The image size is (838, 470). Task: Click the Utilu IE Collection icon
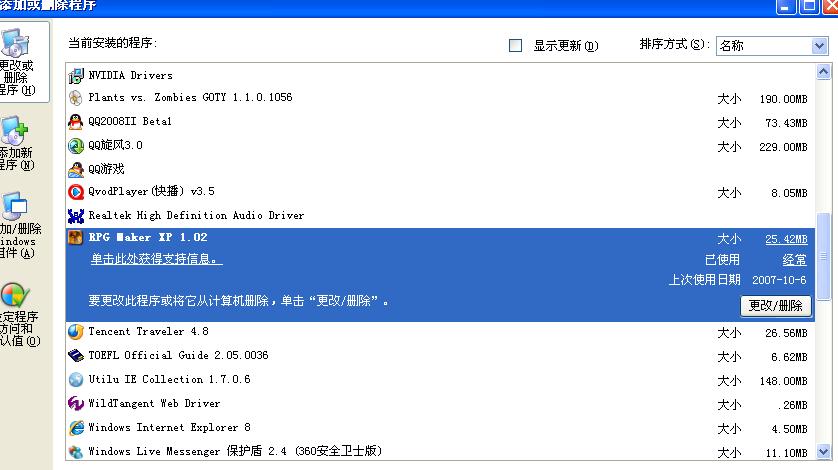[x=76, y=380]
